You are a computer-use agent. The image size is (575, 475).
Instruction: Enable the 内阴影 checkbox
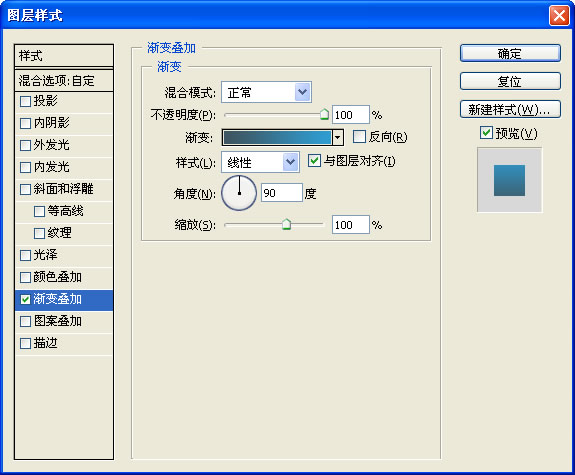(25, 123)
